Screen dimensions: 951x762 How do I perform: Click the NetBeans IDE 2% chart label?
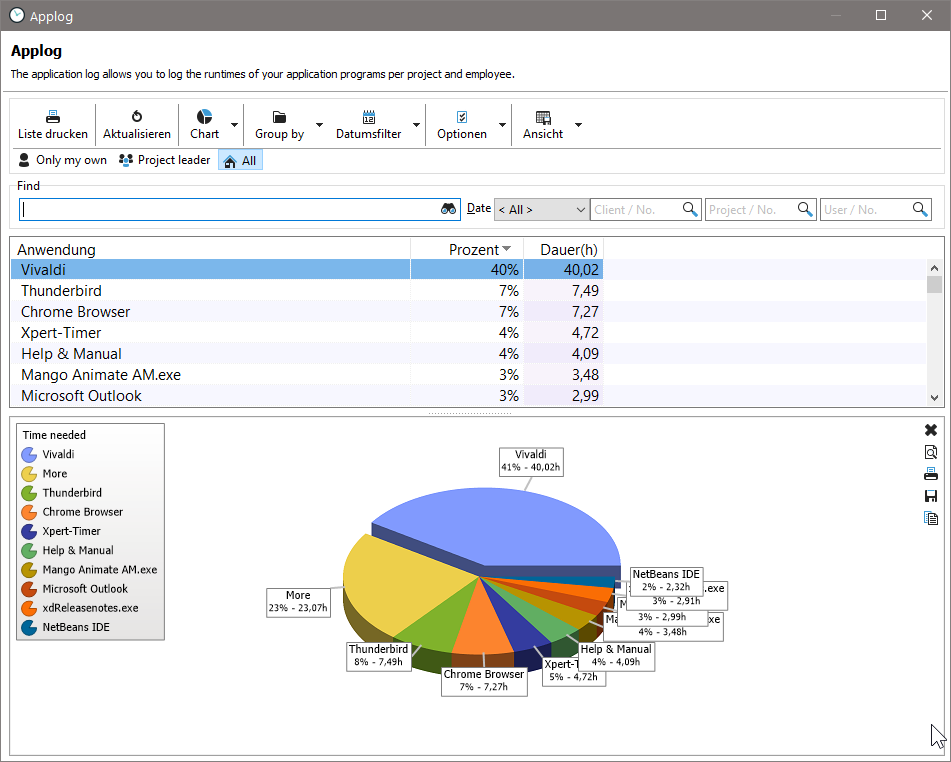(x=666, y=581)
